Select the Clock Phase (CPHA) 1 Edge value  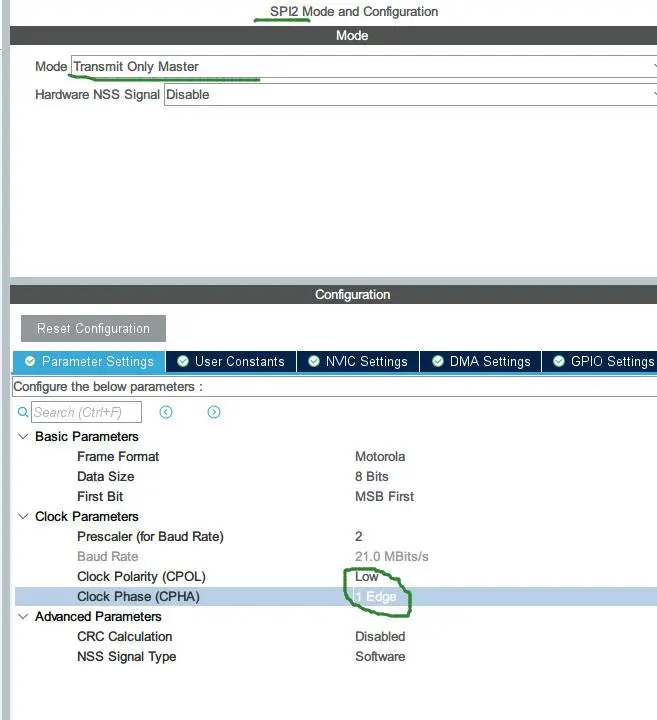click(x=376, y=597)
